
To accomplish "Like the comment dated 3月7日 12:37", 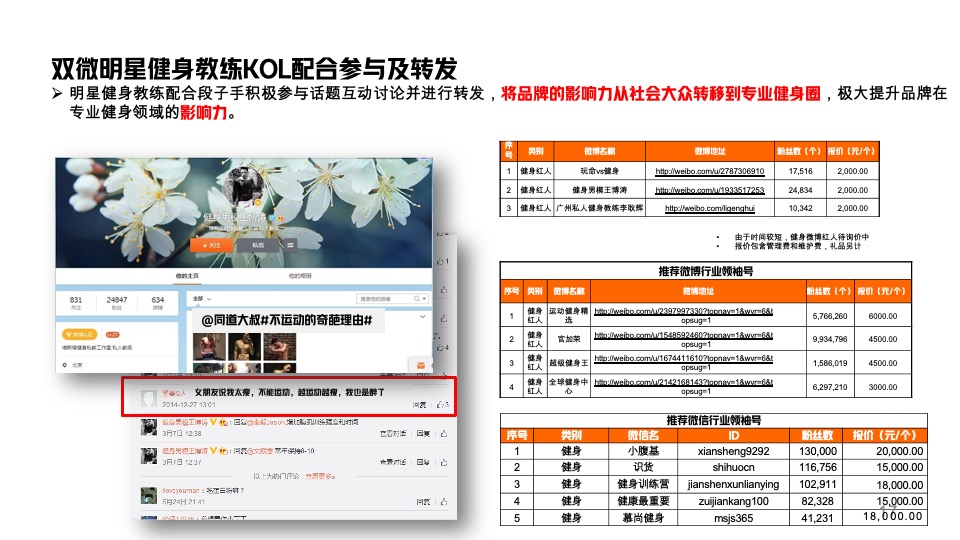I will (444, 462).
